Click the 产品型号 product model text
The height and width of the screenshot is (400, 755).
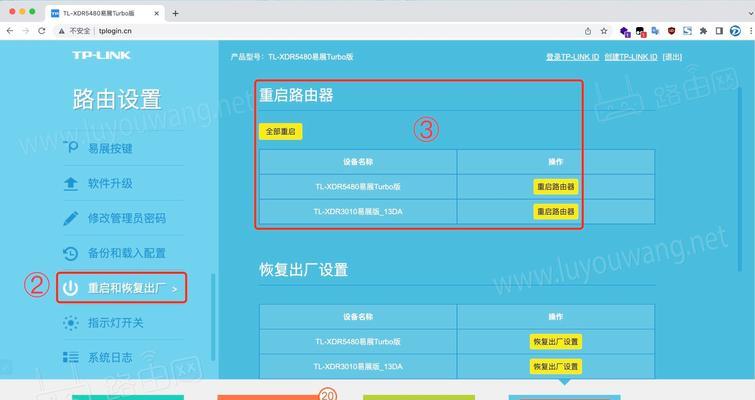(x=292, y=57)
